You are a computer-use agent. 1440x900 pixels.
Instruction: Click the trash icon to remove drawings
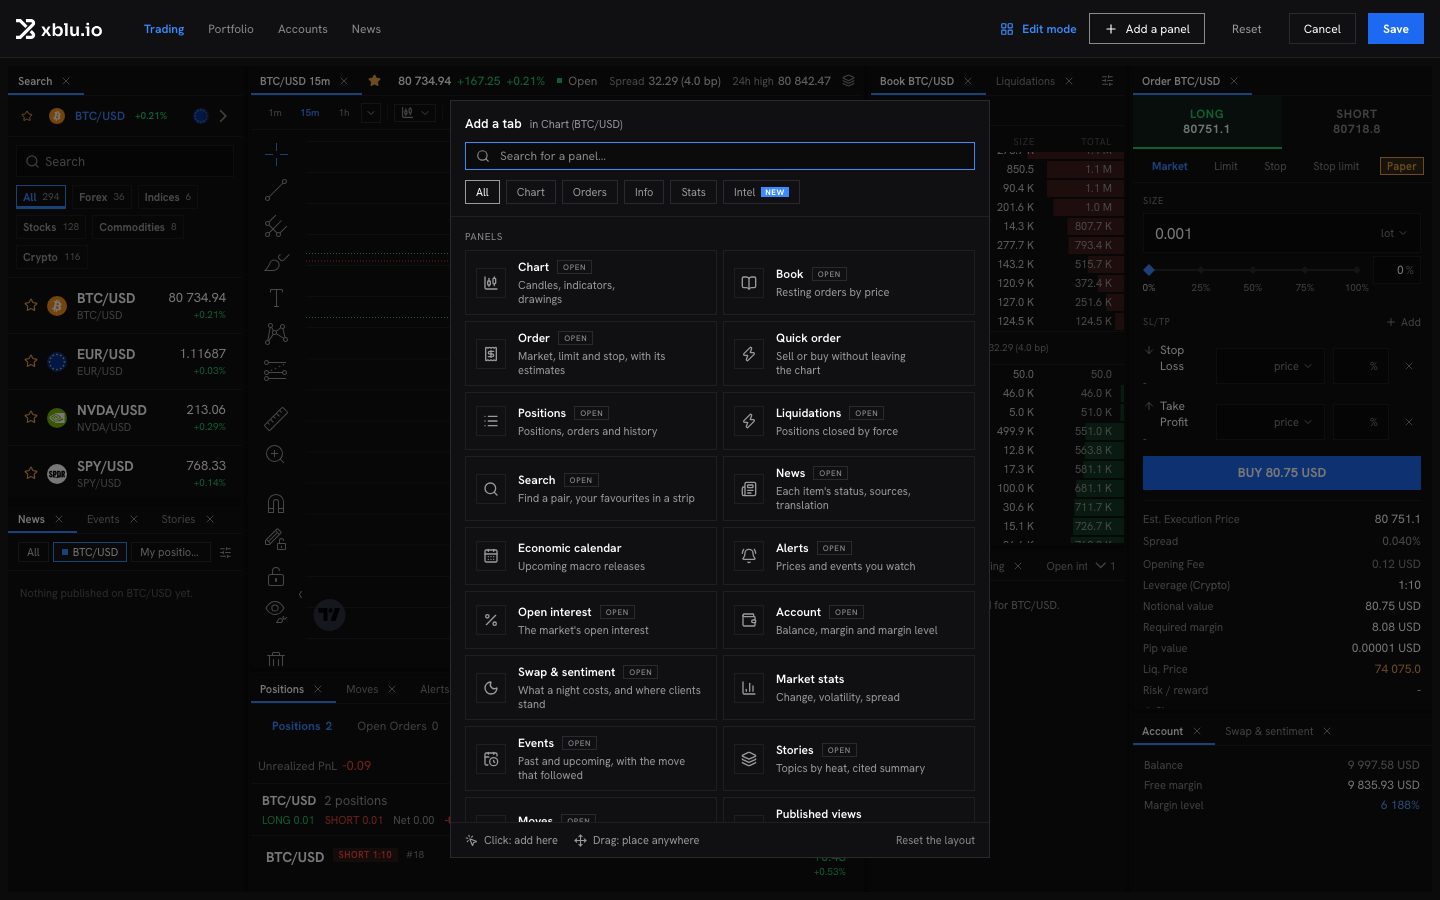pos(276,659)
